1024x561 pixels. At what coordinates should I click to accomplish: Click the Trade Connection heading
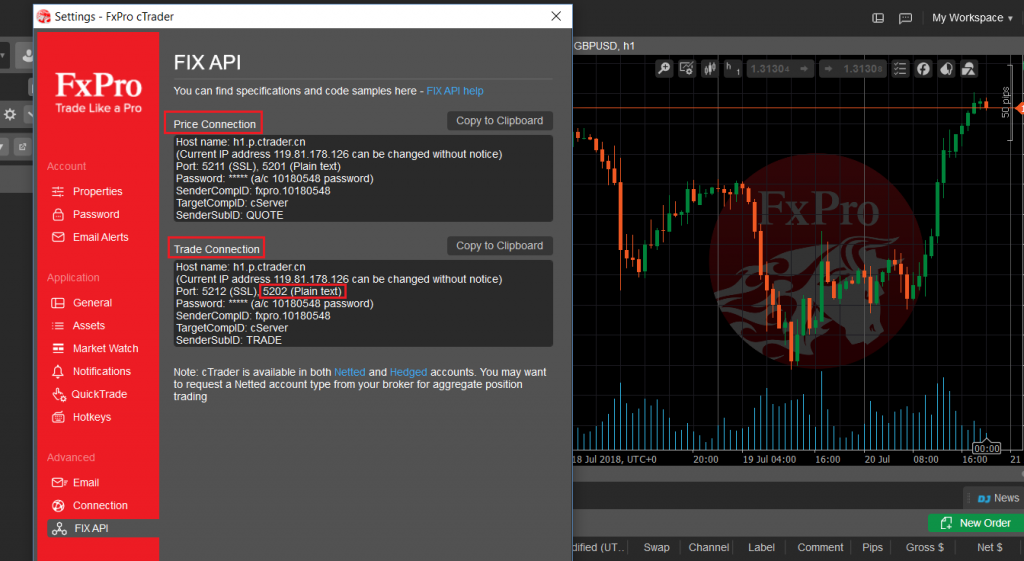pos(216,249)
